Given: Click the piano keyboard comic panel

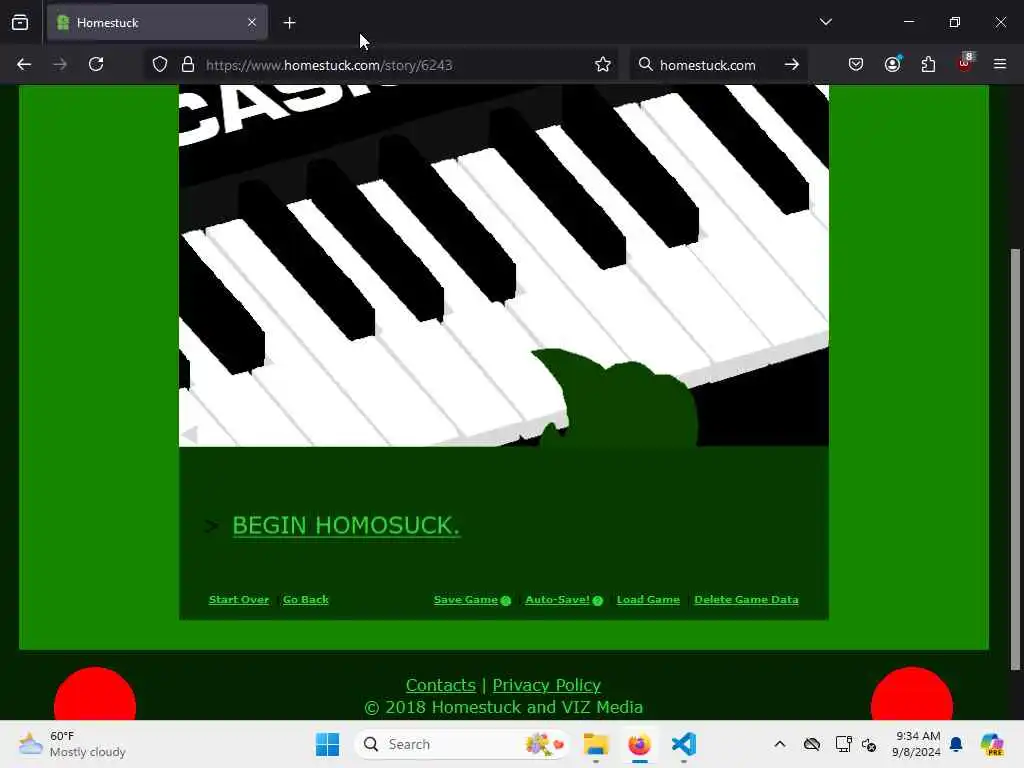Looking at the screenshot, I should tap(504, 266).
